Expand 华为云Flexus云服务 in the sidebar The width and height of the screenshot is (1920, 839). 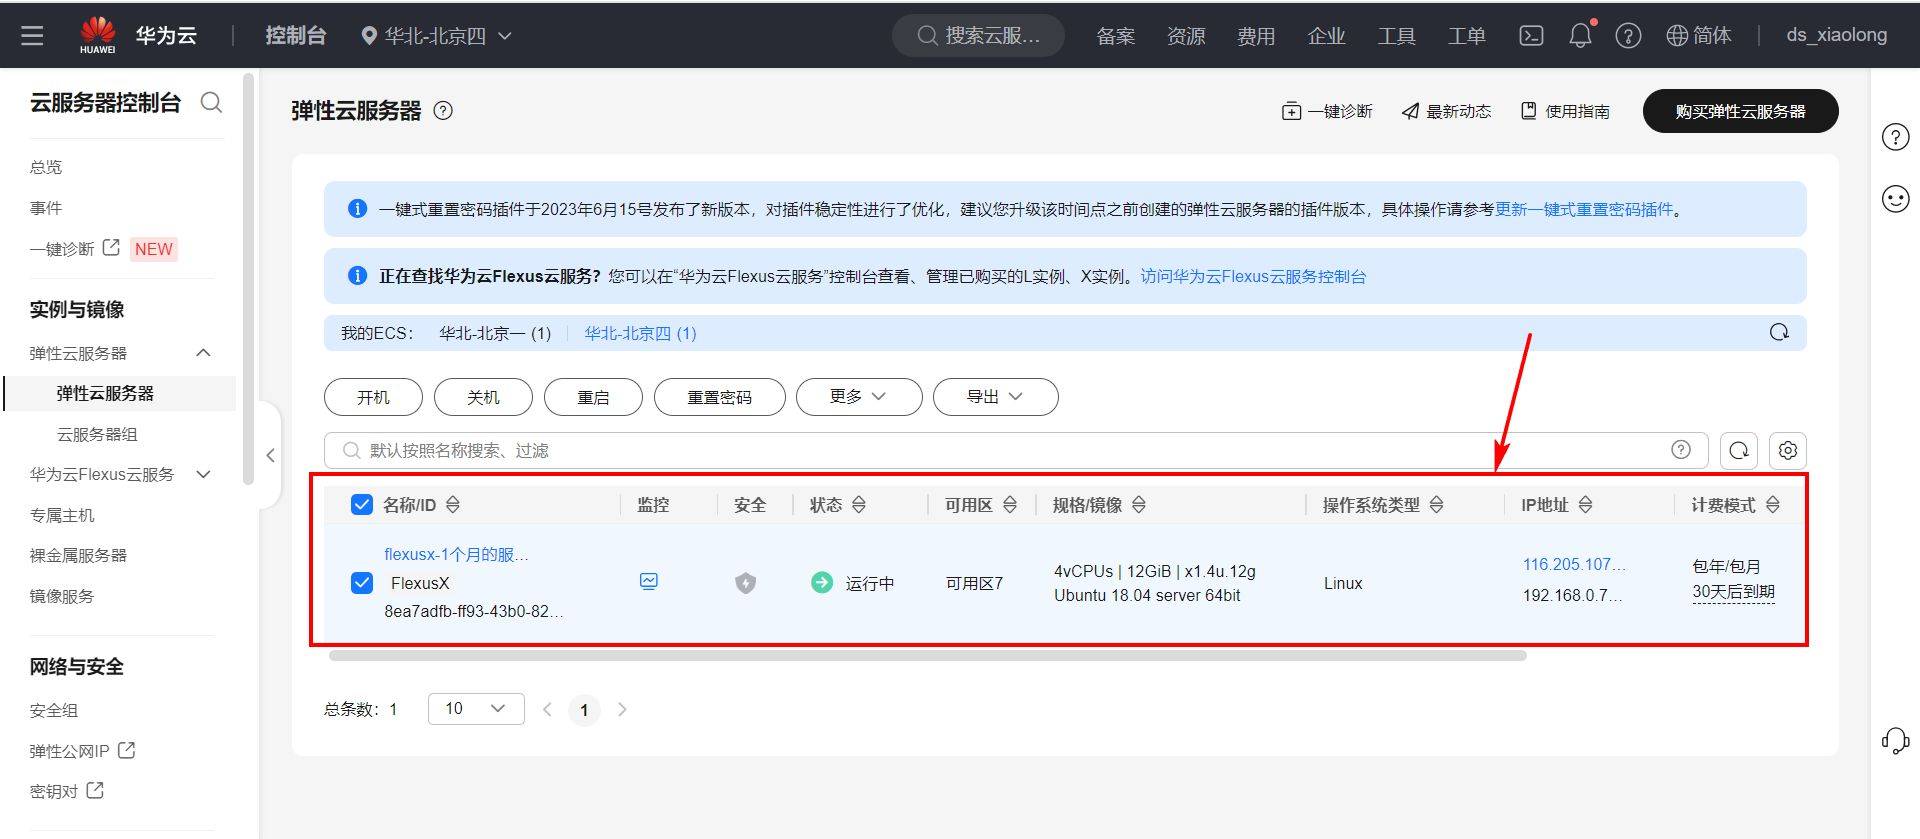(x=120, y=475)
